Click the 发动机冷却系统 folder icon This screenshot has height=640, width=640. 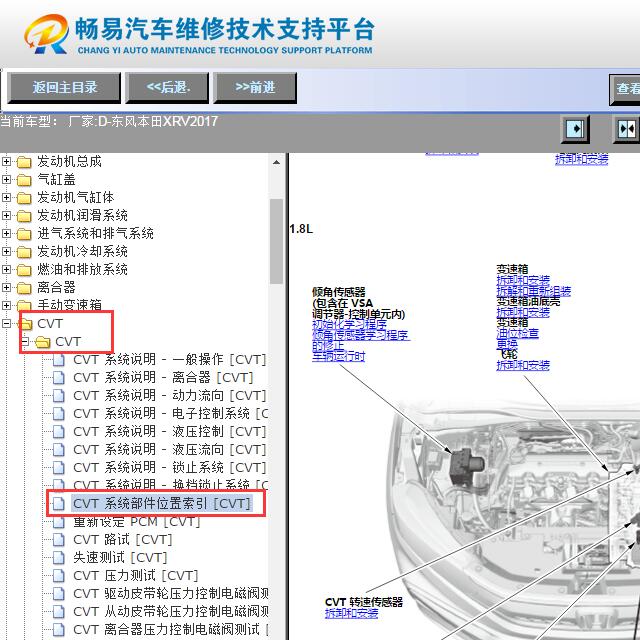click(x=24, y=252)
